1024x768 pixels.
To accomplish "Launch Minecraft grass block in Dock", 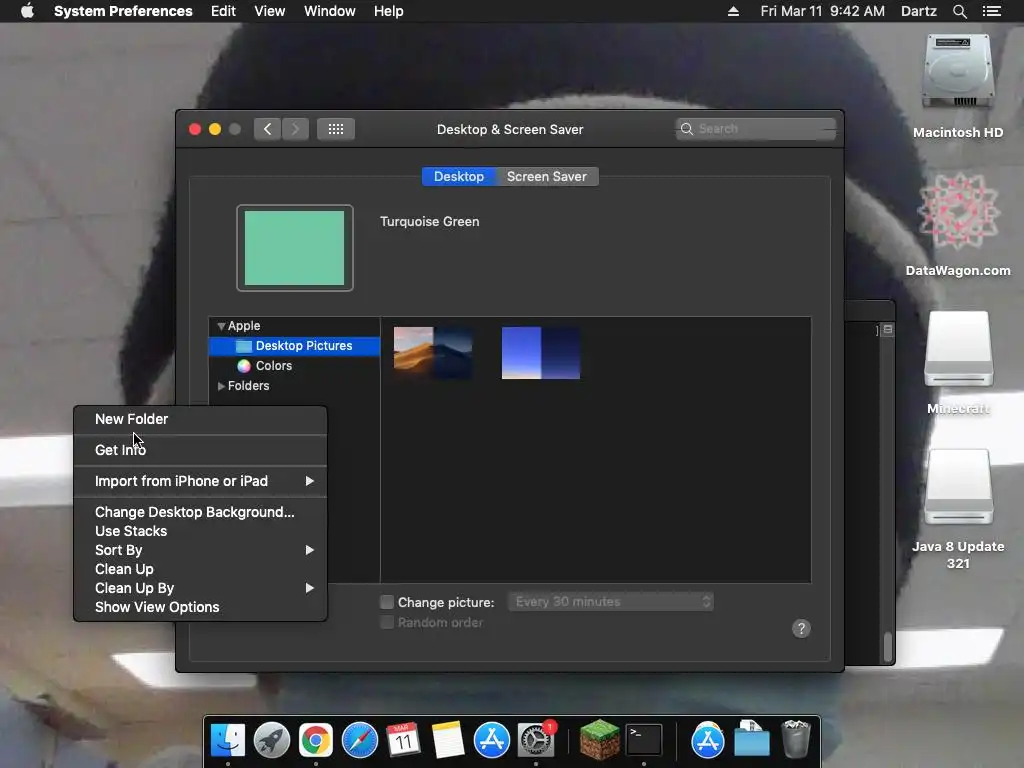I will click(600, 739).
